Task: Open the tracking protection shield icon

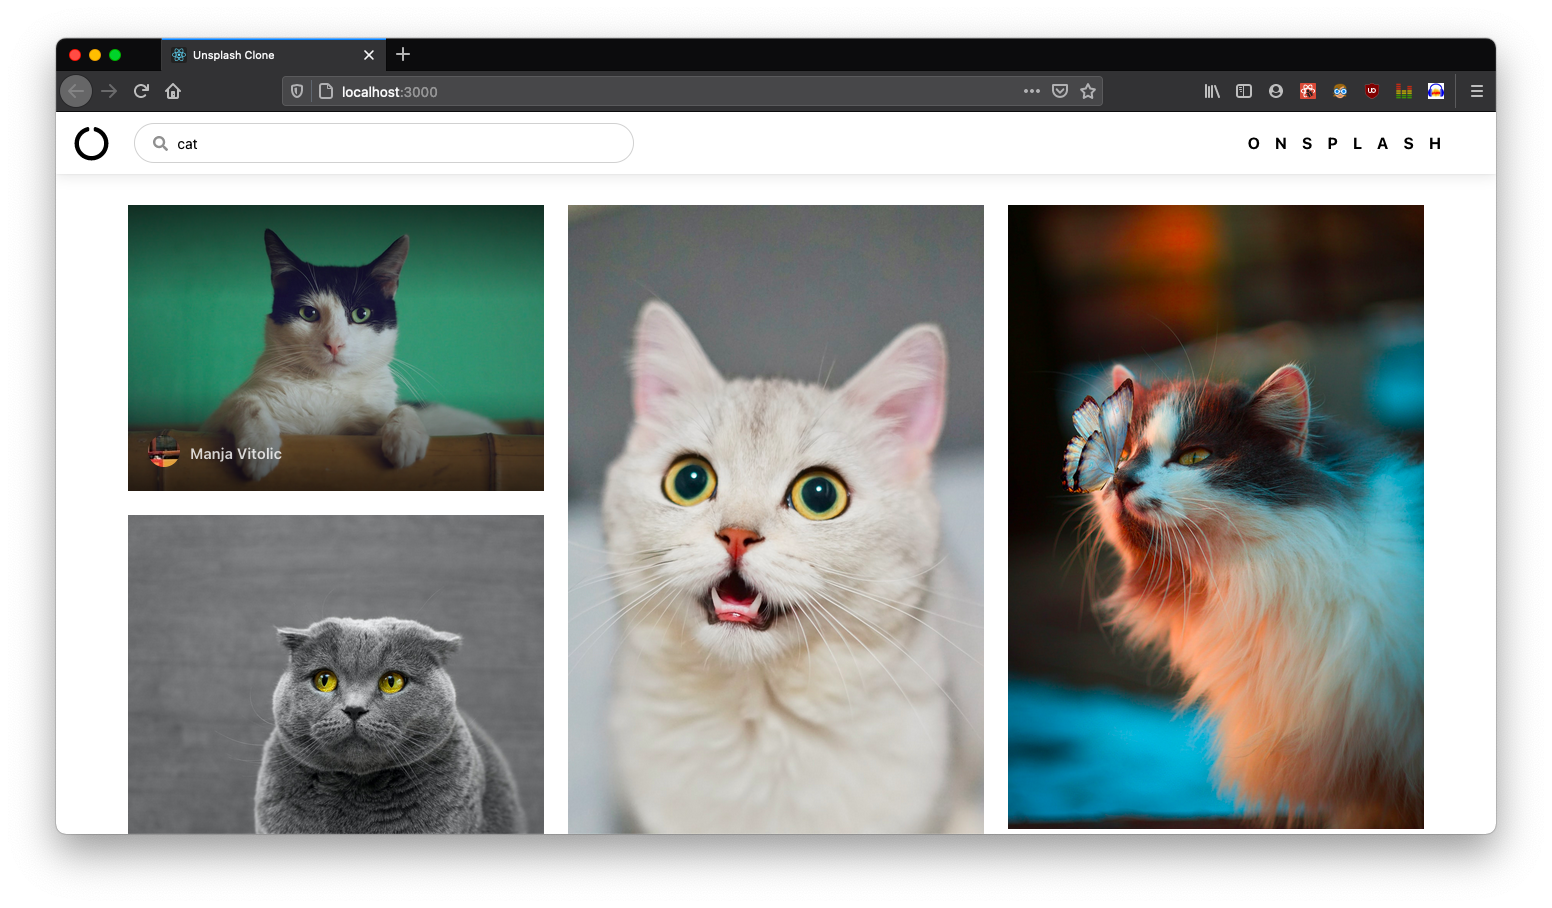Action: (x=297, y=91)
